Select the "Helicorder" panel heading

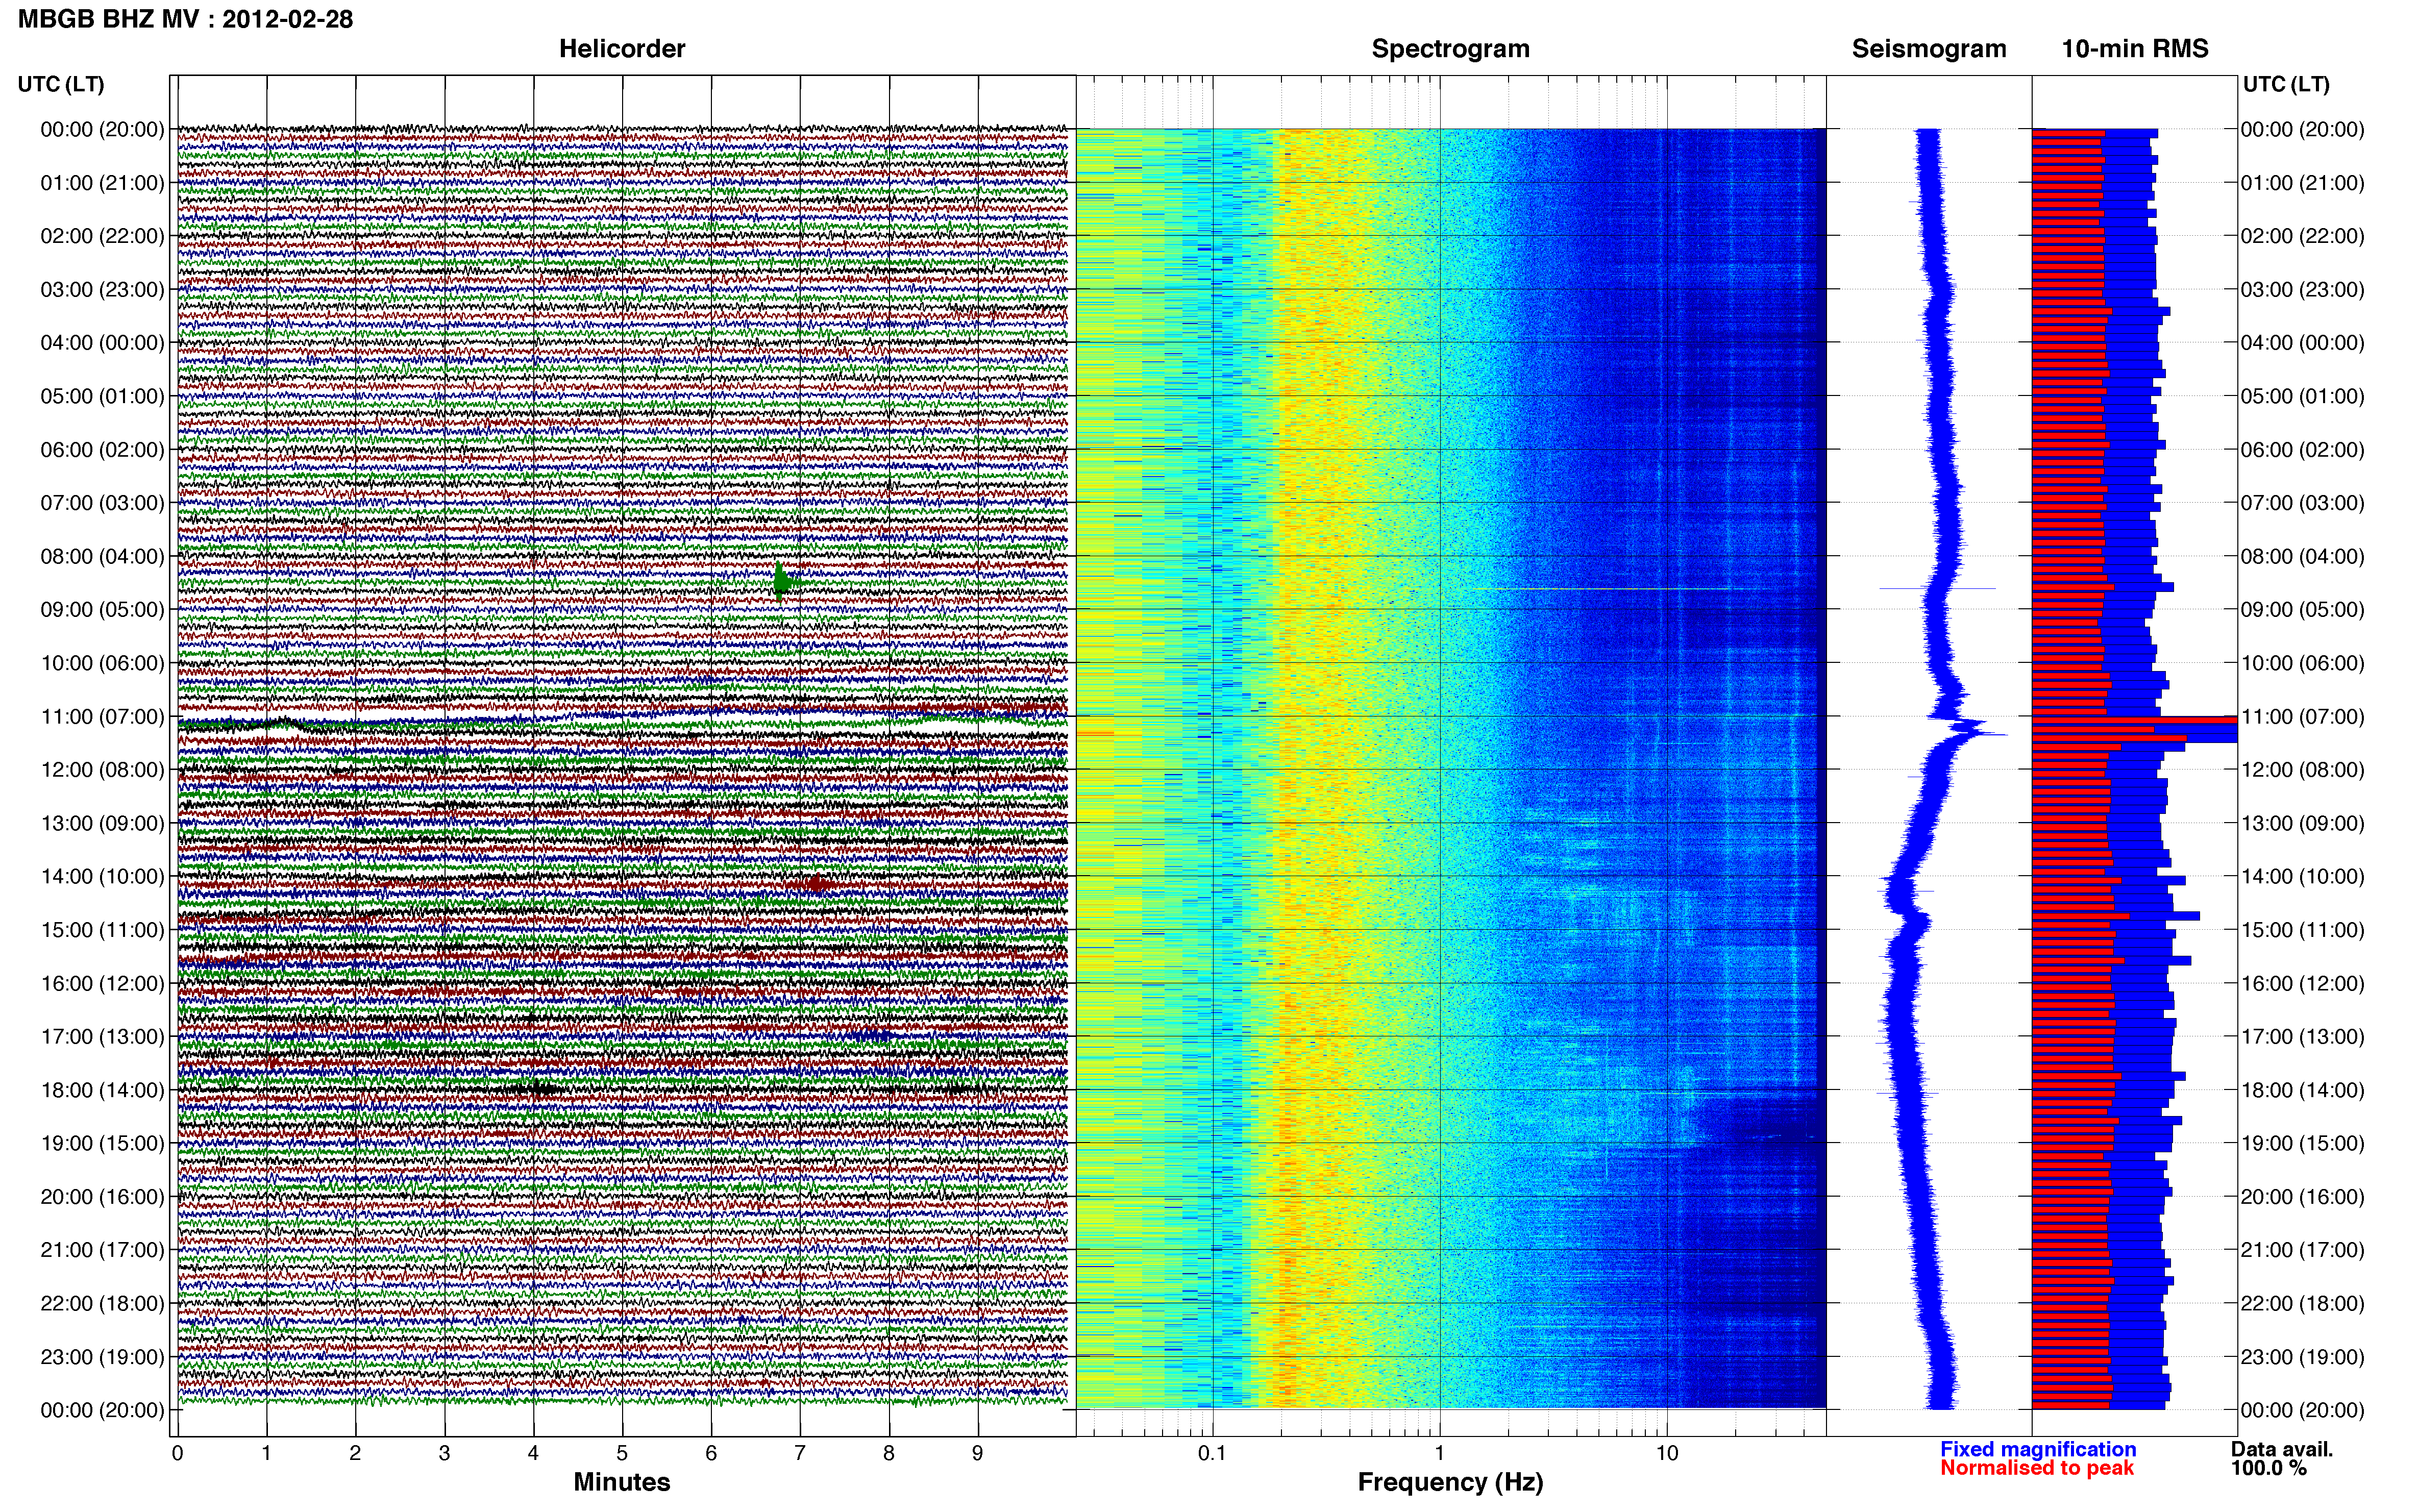tap(622, 49)
